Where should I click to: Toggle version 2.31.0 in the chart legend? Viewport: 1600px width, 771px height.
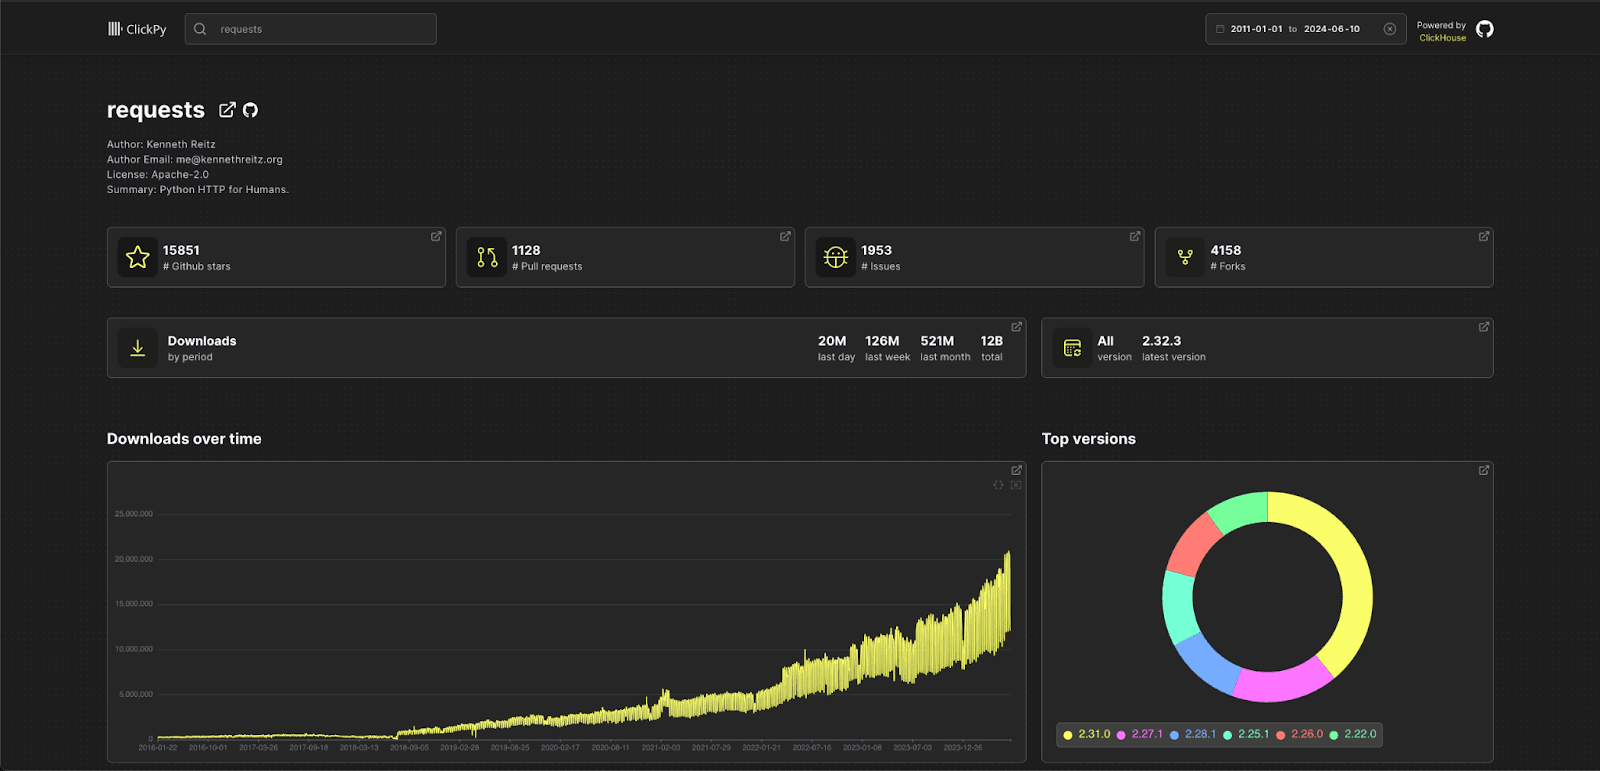tap(1087, 734)
